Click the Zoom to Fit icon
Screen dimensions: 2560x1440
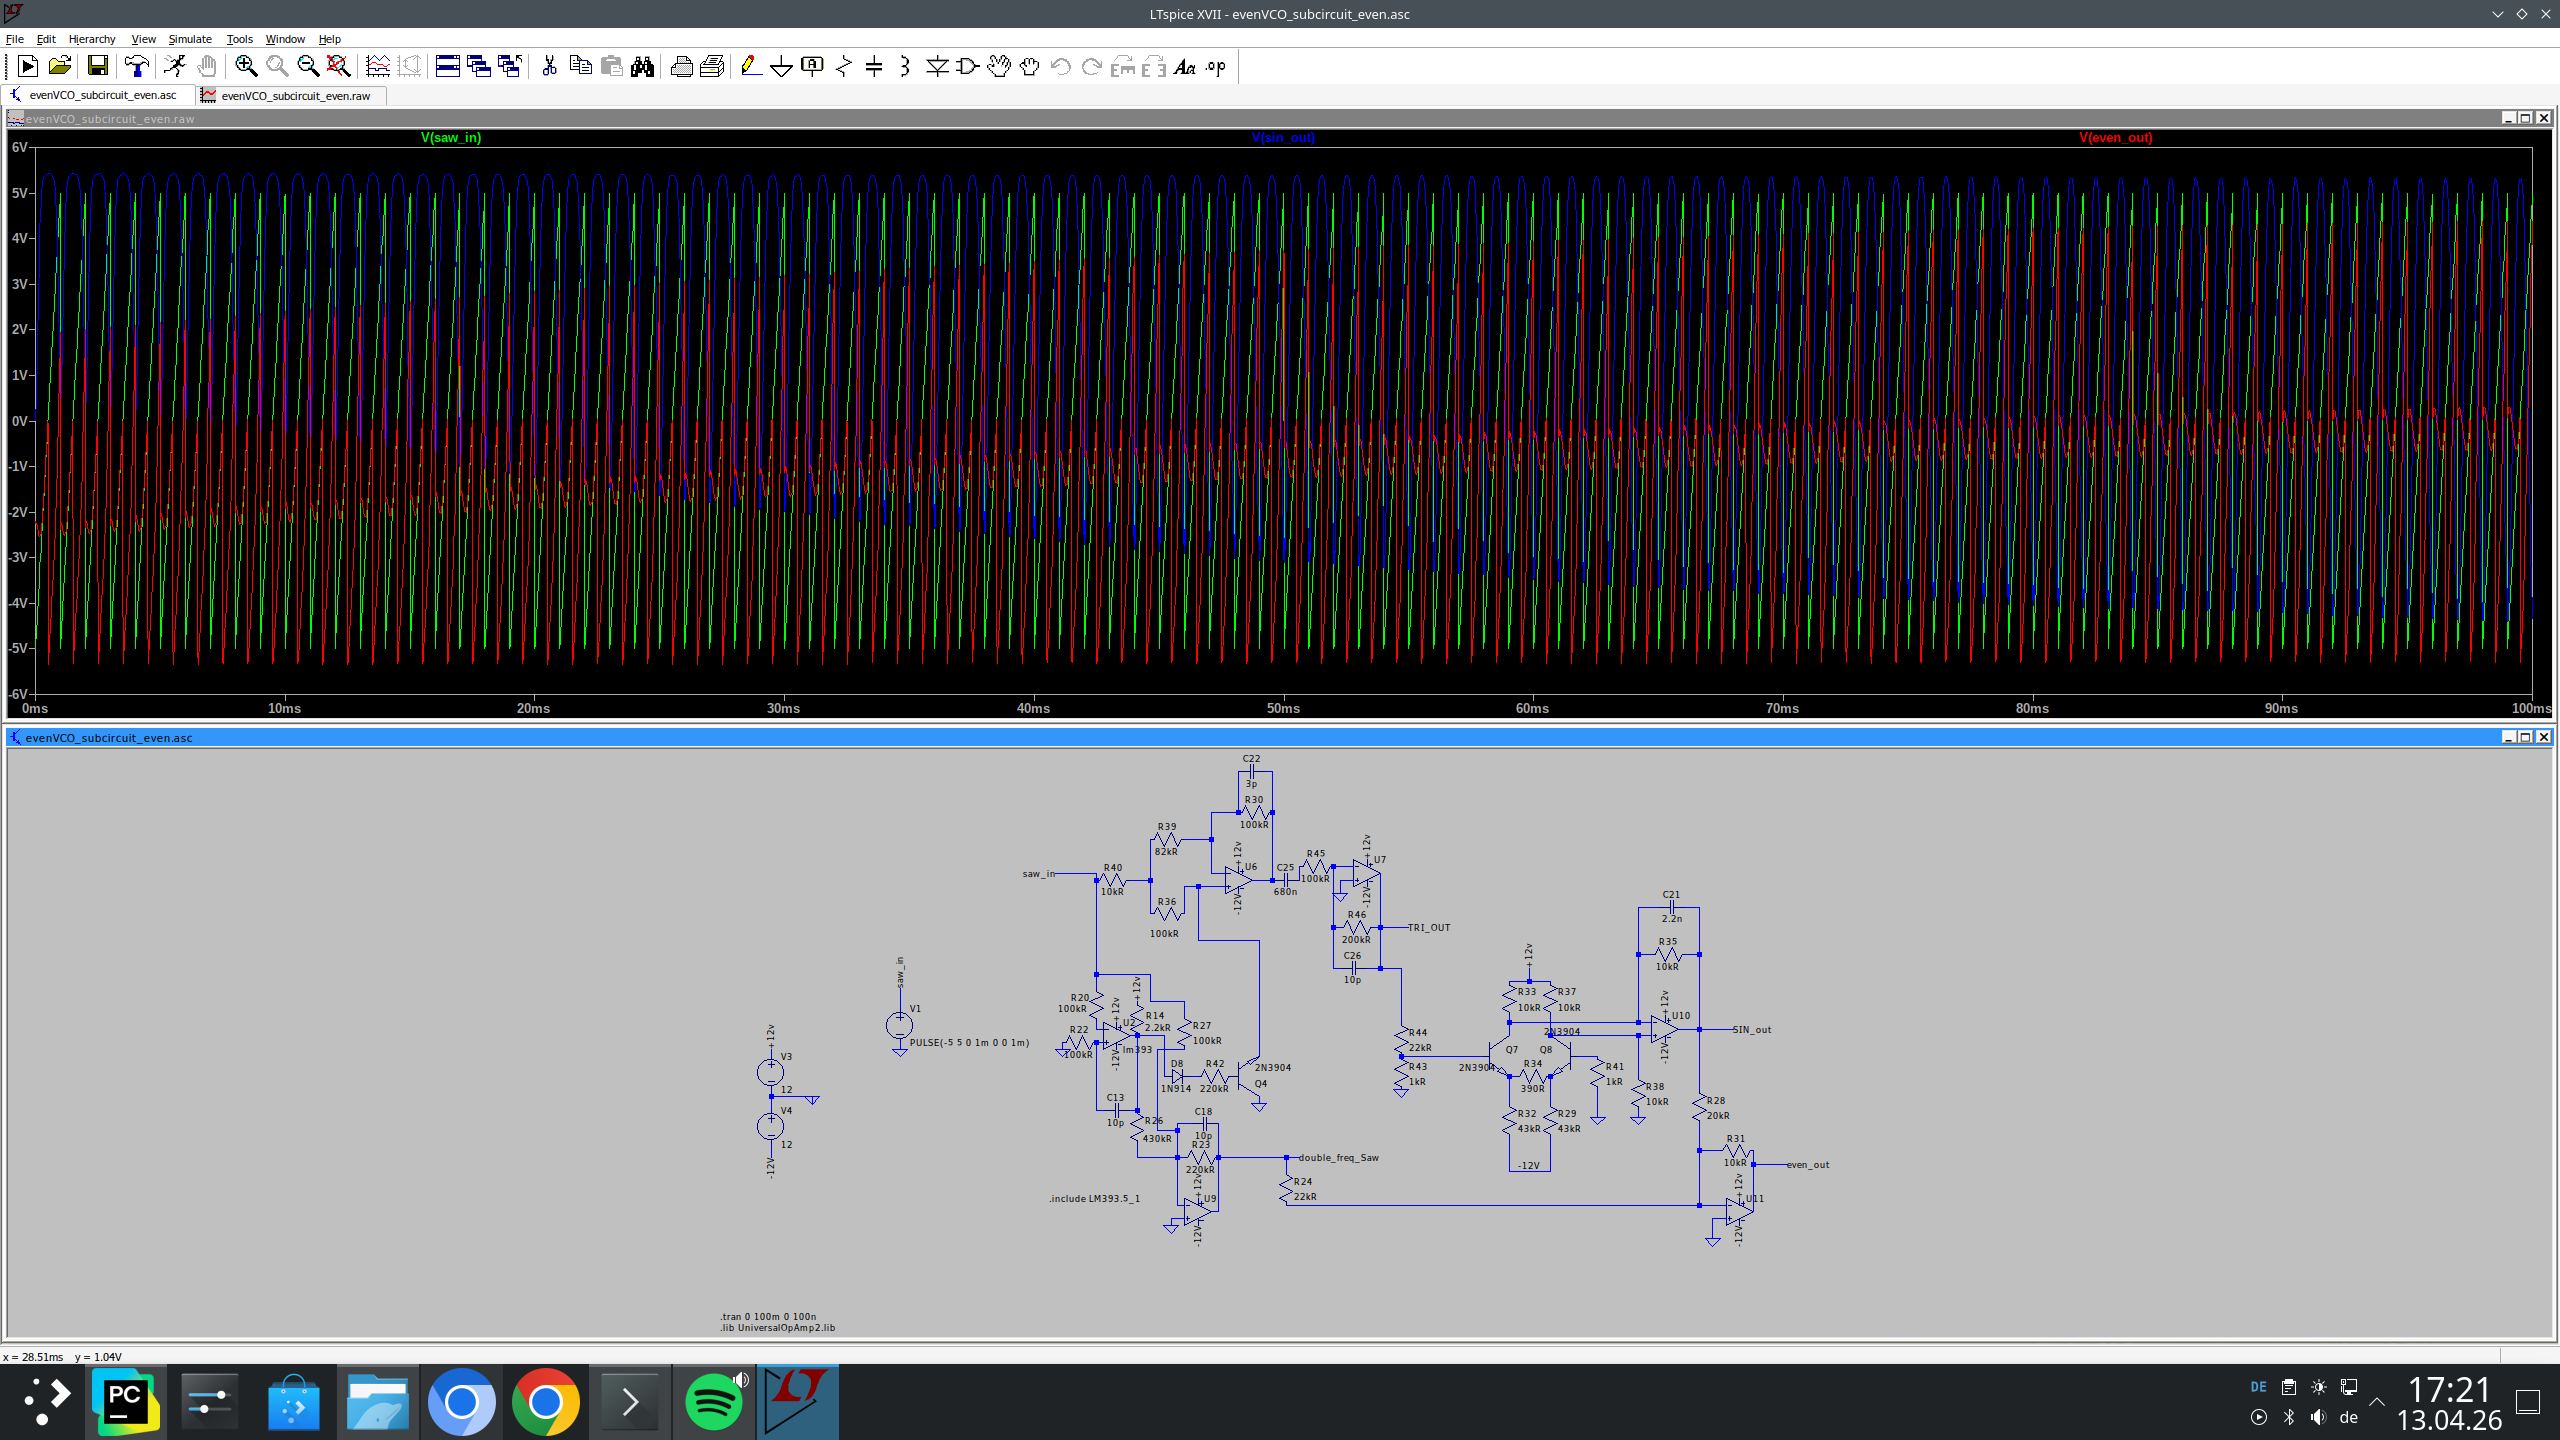338,66
